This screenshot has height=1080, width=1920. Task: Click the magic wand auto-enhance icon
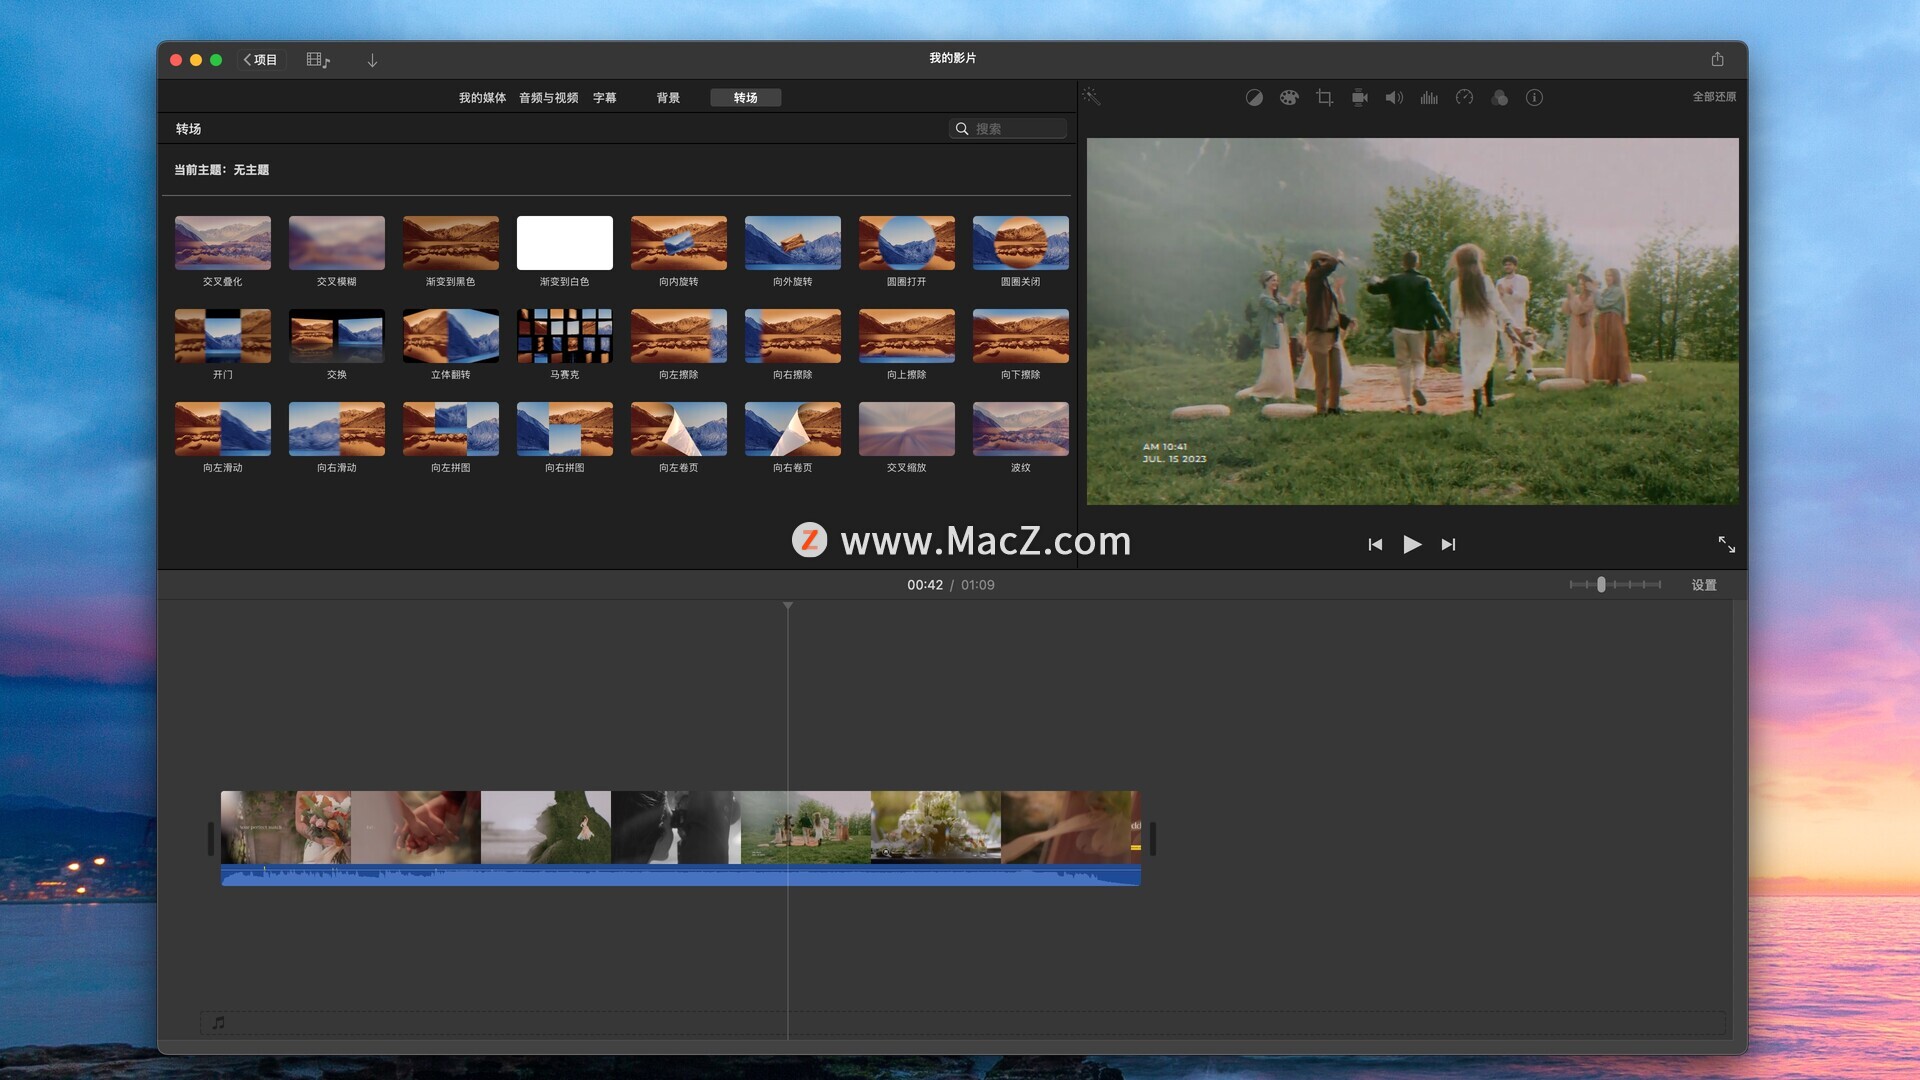pyautogui.click(x=1091, y=97)
